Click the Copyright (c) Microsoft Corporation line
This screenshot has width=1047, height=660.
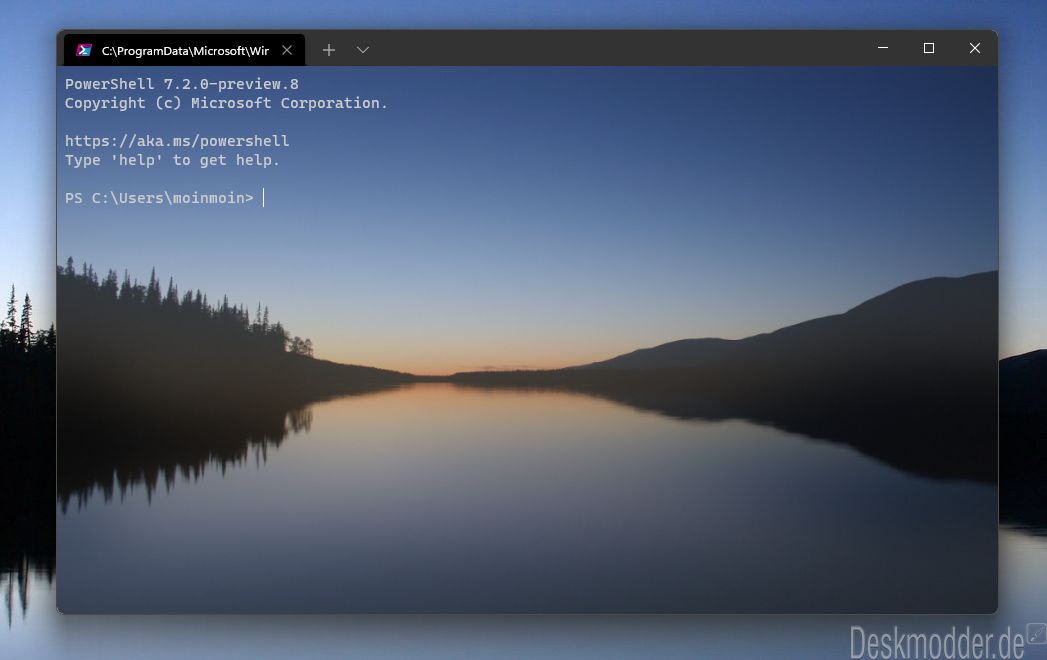(x=226, y=103)
